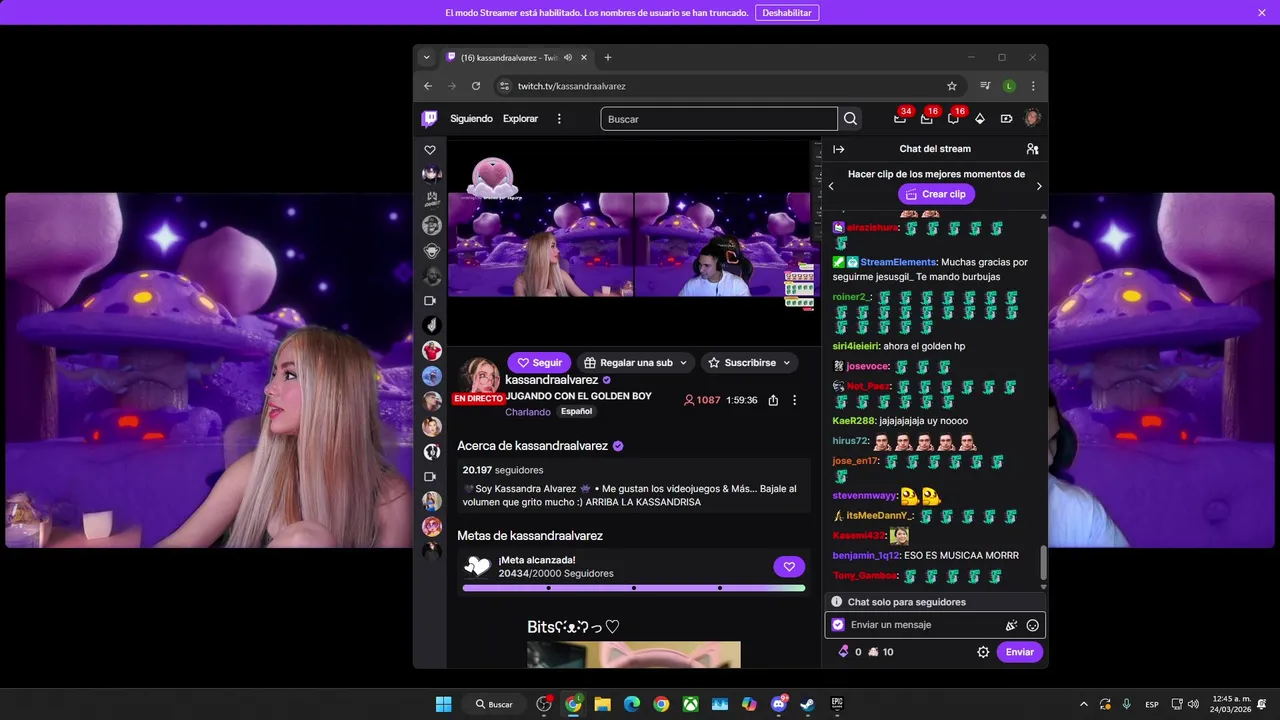Click the Buscar search box in taskbar
This screenshot has width=1280, height=720.
(x=495, y=704)
